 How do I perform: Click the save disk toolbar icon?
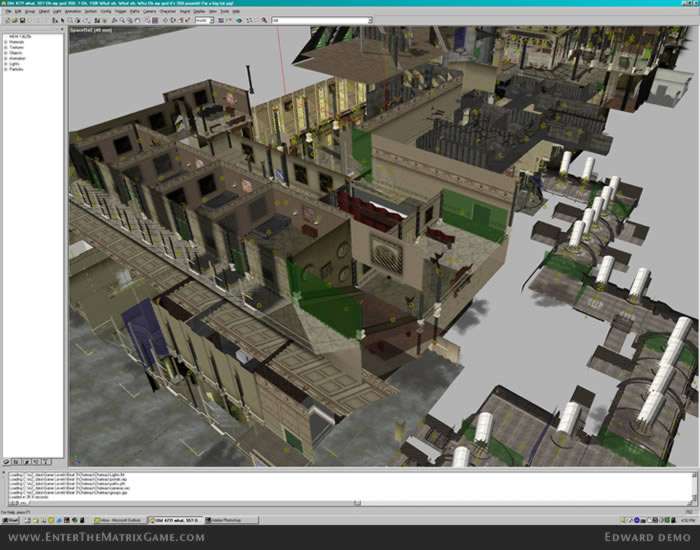[x=22, y=21]
